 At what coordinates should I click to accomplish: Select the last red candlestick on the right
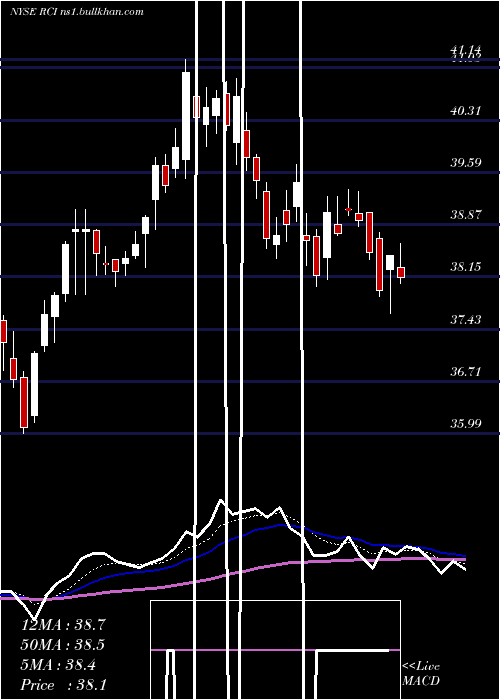tap(401, 272)
